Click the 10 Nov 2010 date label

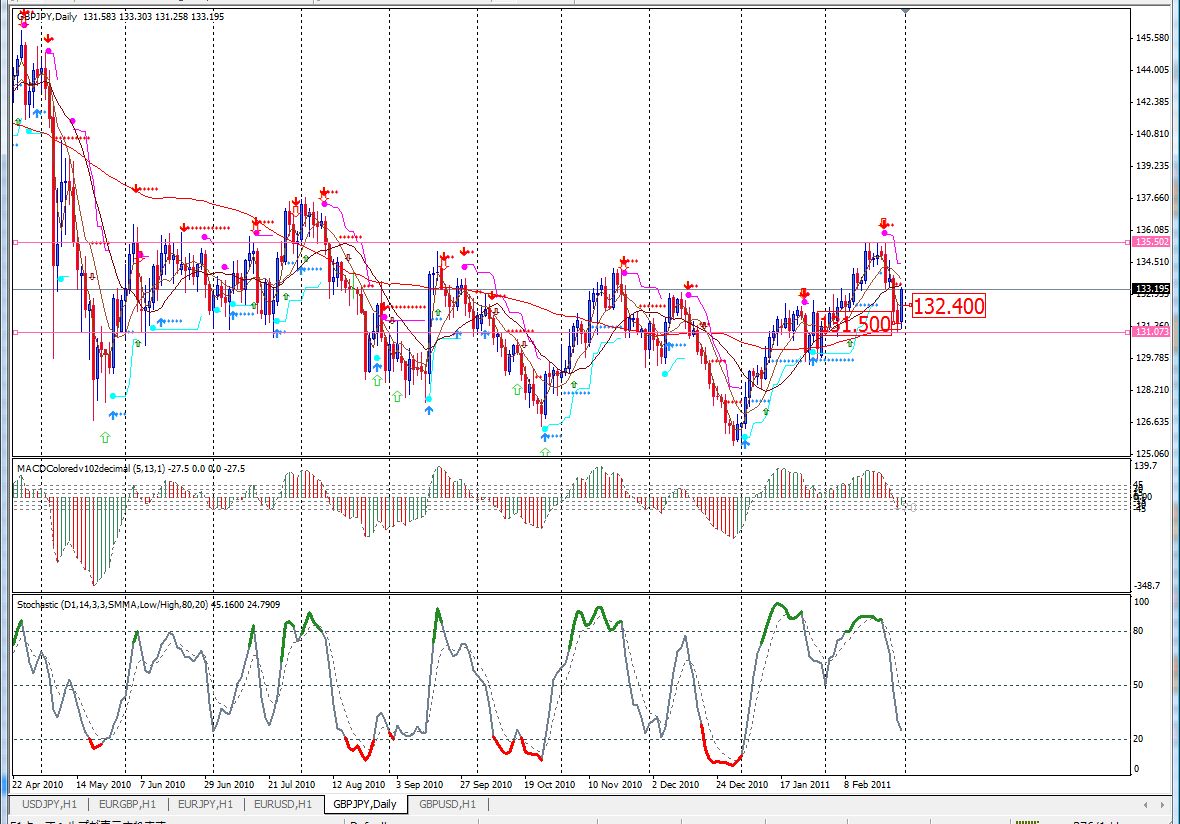point(615,784)
